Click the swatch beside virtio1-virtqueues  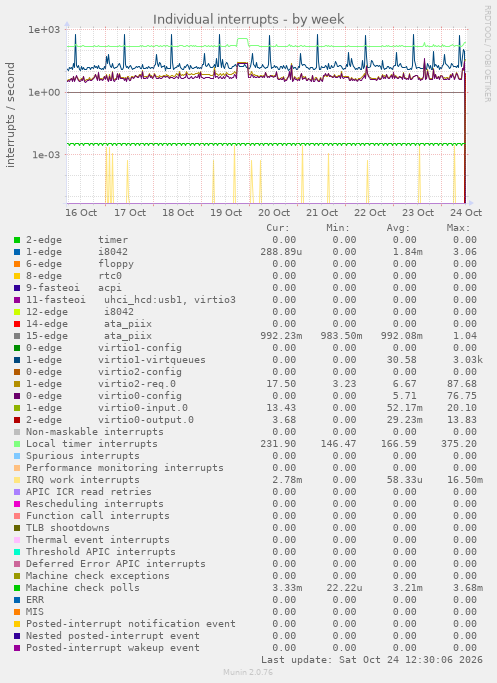tap(17, 360)
